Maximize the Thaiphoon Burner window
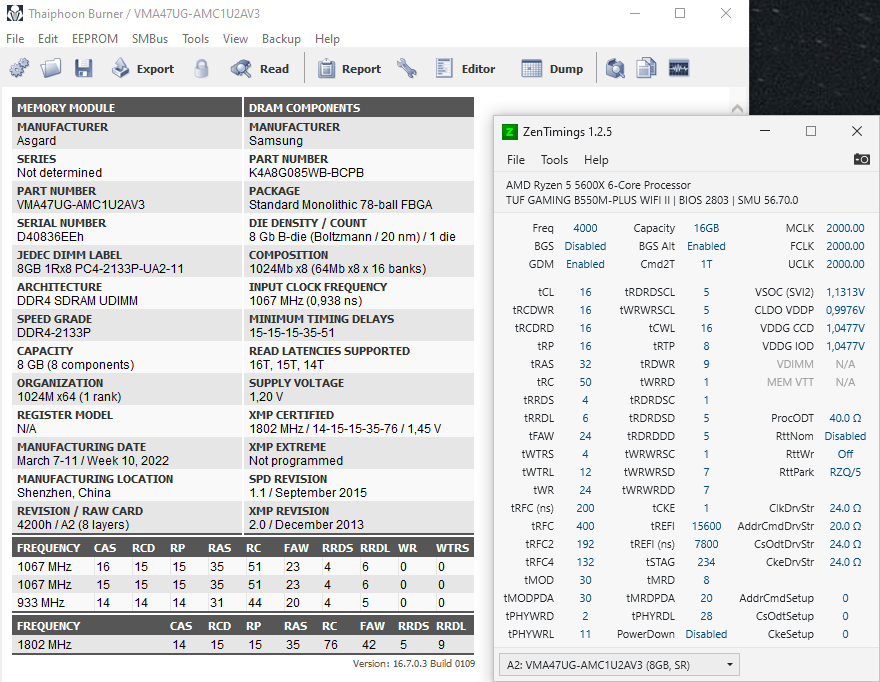 (x=680, y=13)
